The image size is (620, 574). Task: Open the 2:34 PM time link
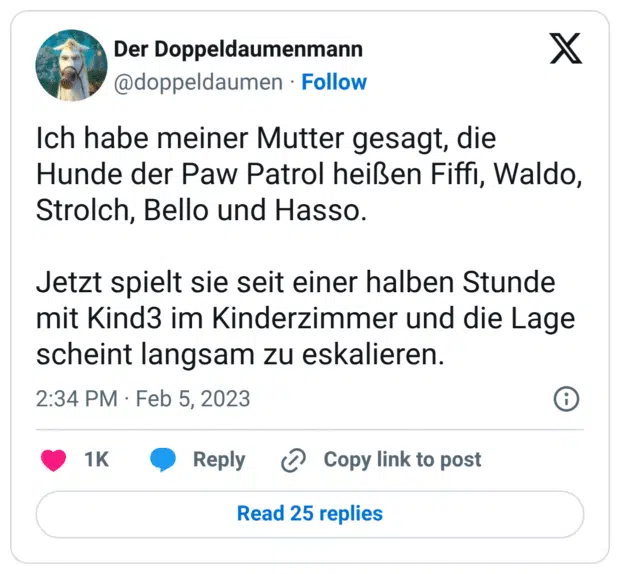[78, 399]
